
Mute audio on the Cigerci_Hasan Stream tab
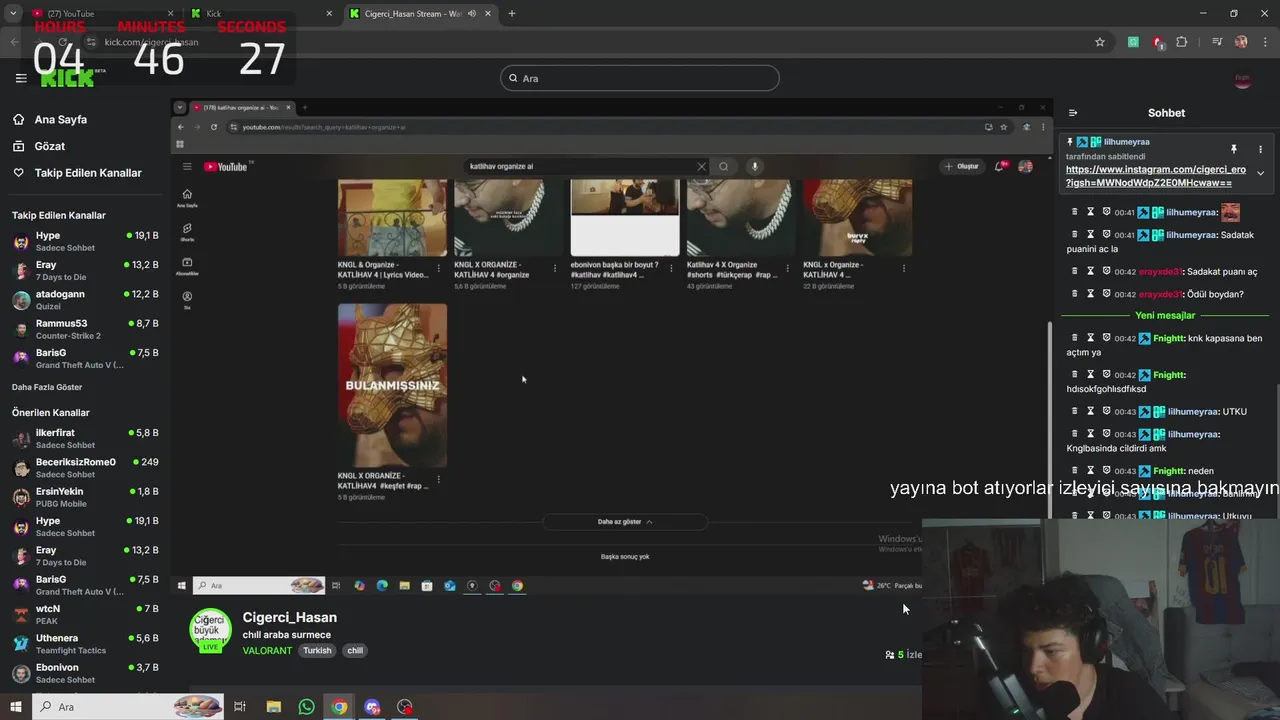(x=473, y=14)
